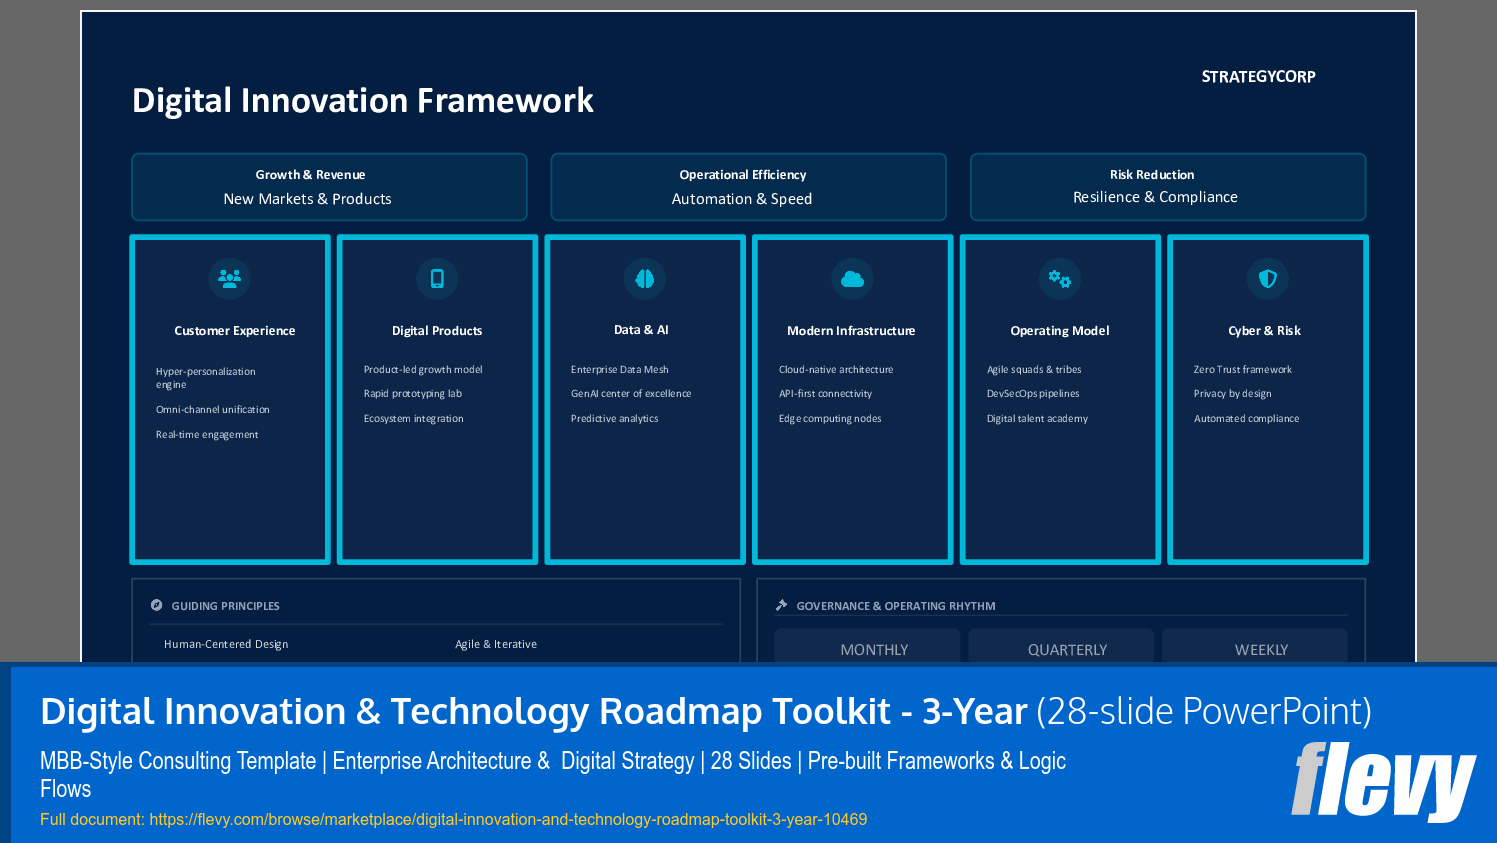Select the Data & AI brain icon
The height and width of the screenshot is (843, 1497).
point(644,279)
